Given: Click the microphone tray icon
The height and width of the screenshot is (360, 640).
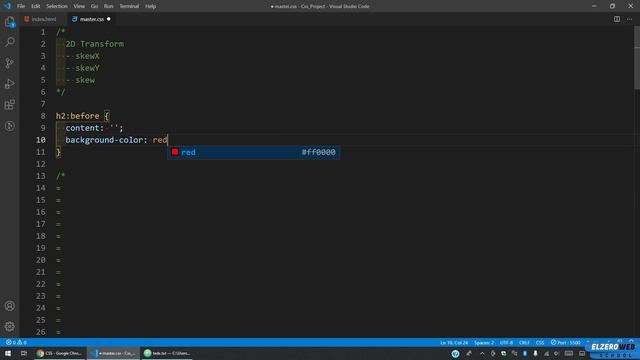Looking at the screenshot, I should point(535,353).
